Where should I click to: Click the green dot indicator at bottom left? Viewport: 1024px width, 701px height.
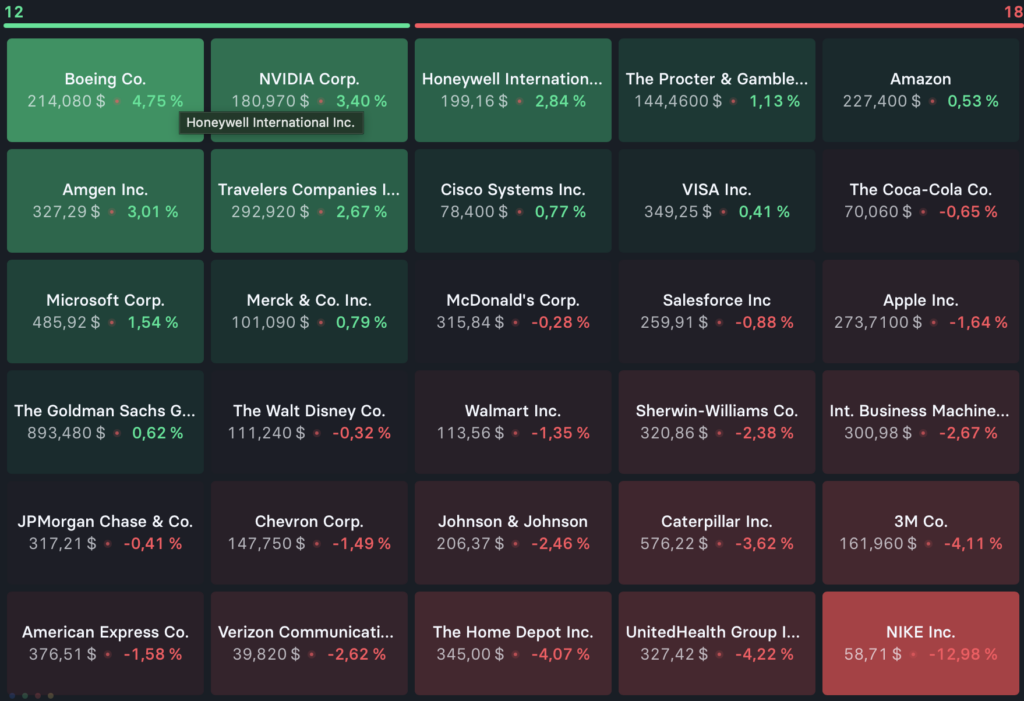click(25, 695)
